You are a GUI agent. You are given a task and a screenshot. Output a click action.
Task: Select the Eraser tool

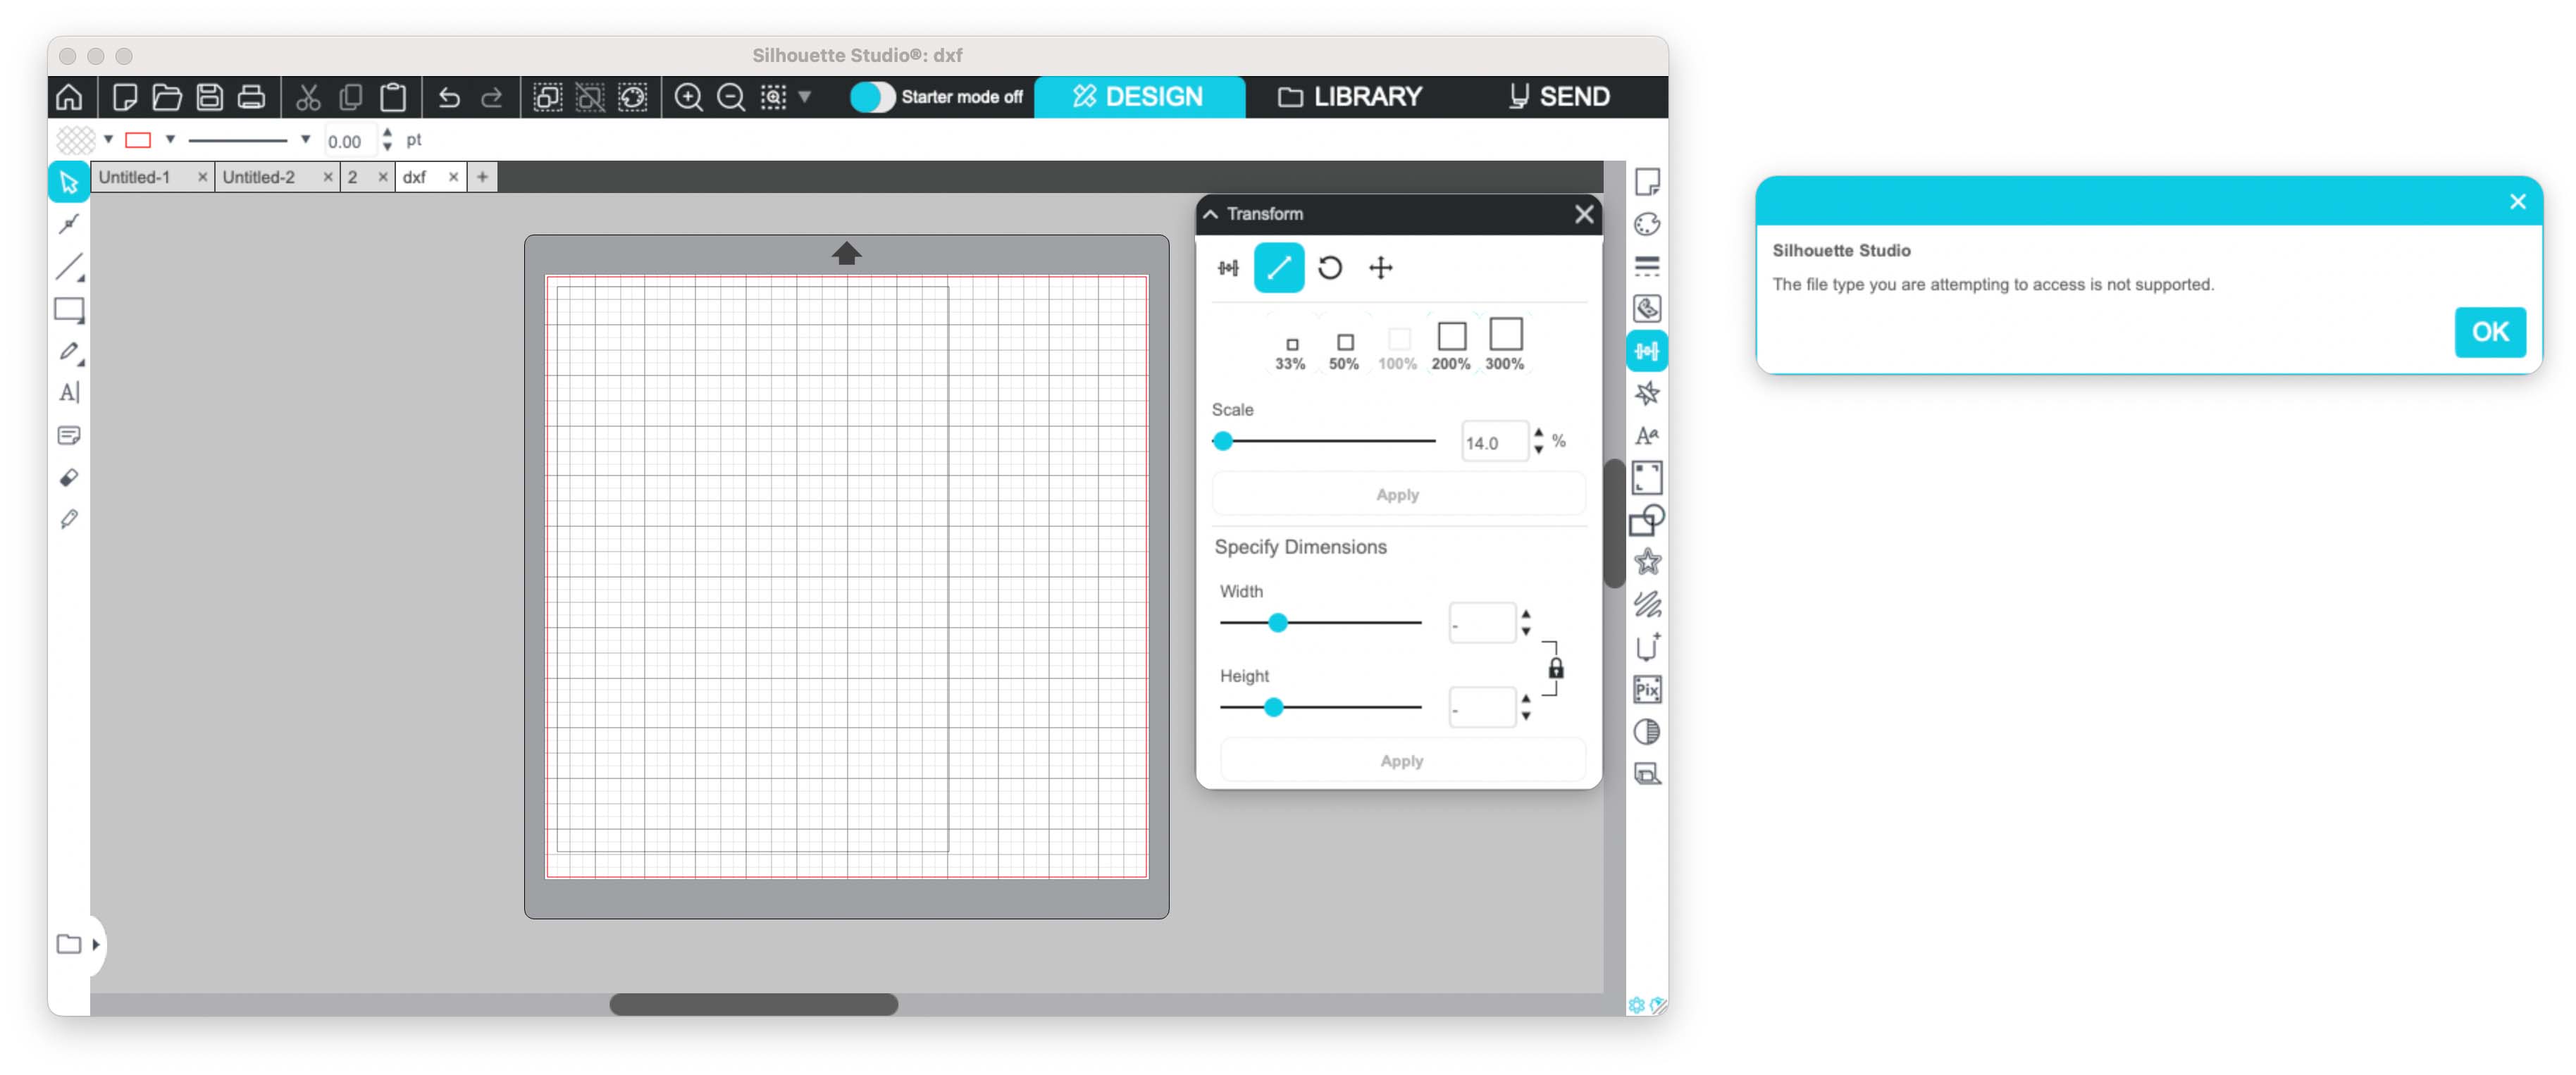click(68, 478)
